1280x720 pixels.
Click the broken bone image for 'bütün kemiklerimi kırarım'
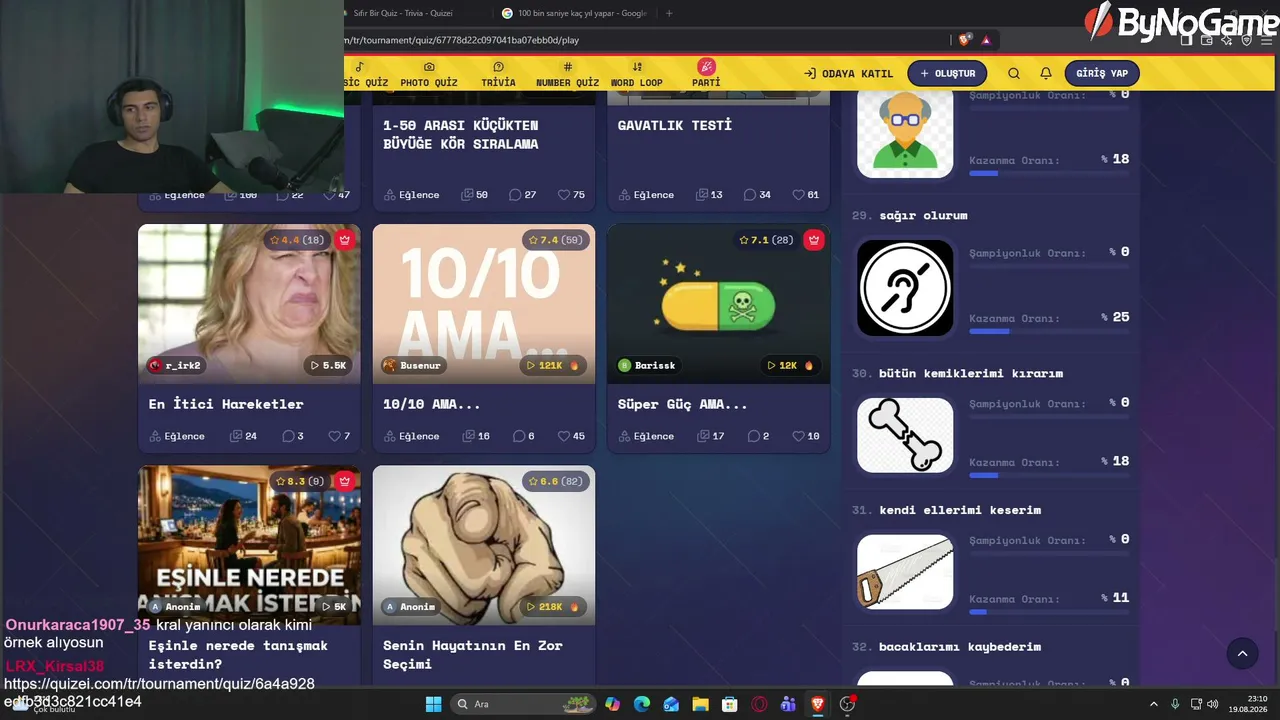905,435
